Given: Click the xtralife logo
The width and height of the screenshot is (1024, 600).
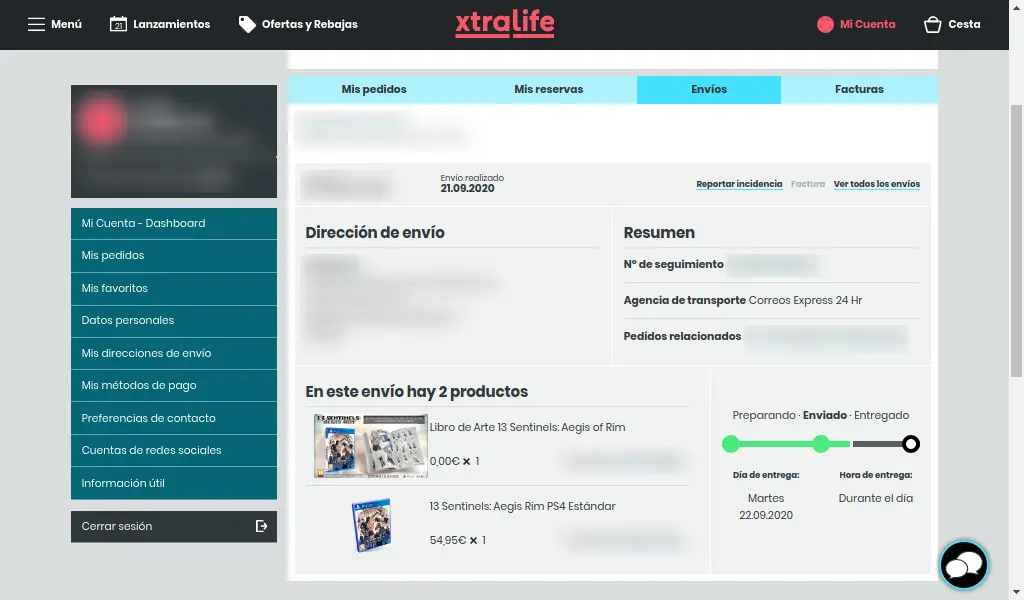Looking at the screenshot, I should tap(505, 24).
